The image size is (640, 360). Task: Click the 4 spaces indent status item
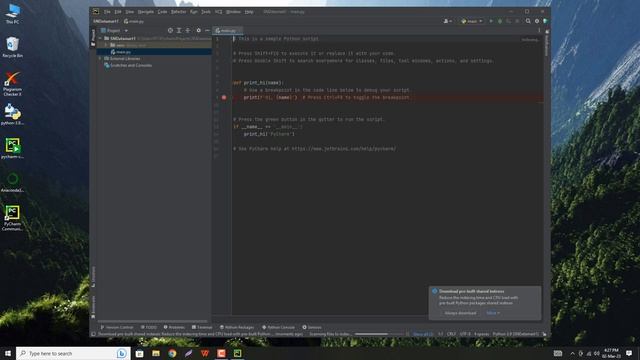[x=481, y=334]
